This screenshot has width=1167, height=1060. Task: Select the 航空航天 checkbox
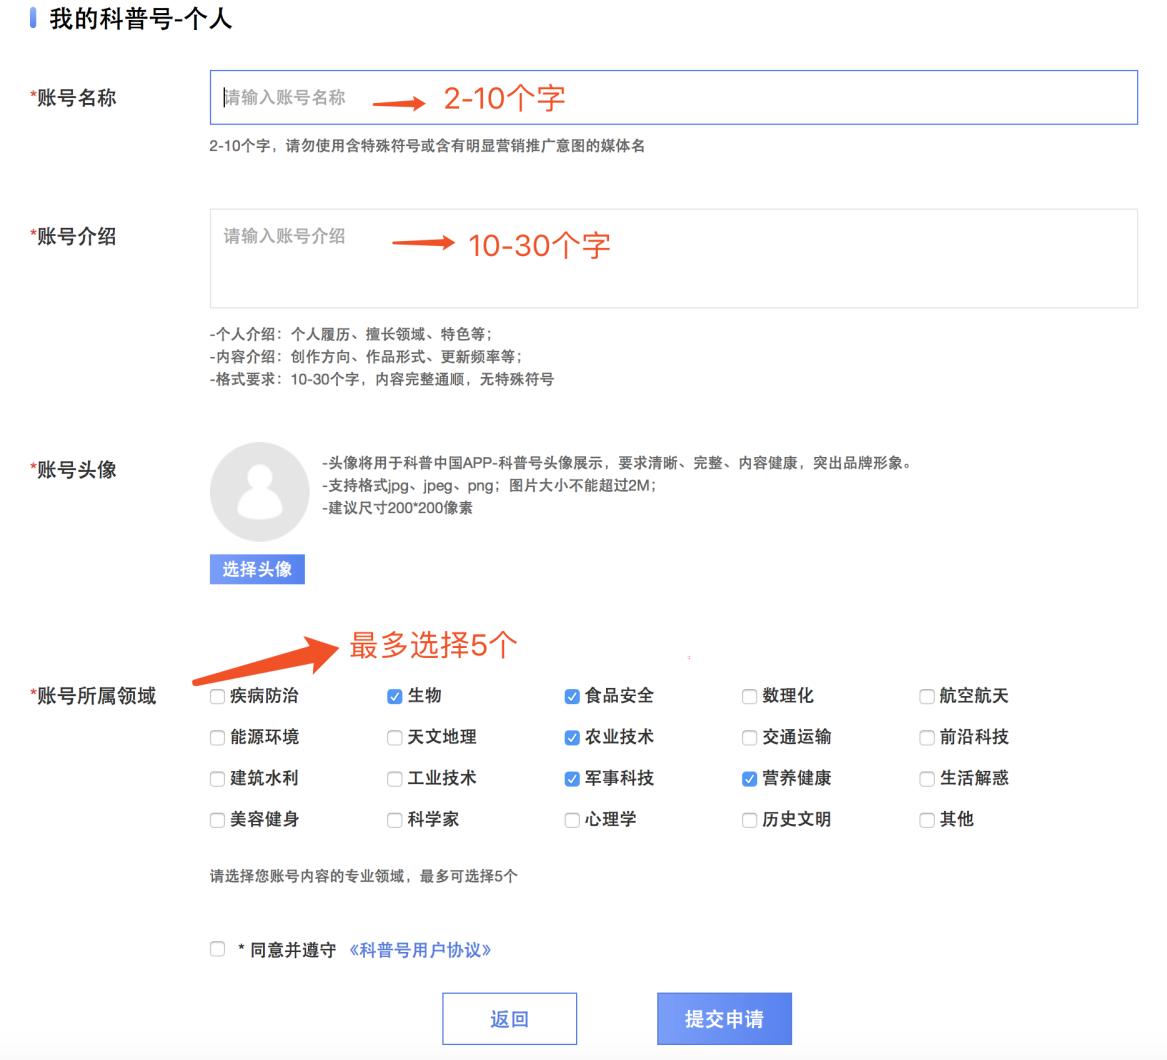(x=927, y=697)
